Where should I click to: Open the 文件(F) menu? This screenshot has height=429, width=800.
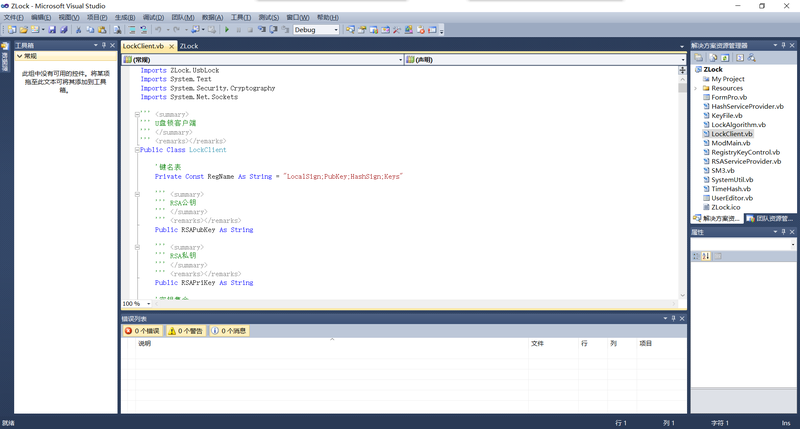point(14,17)
